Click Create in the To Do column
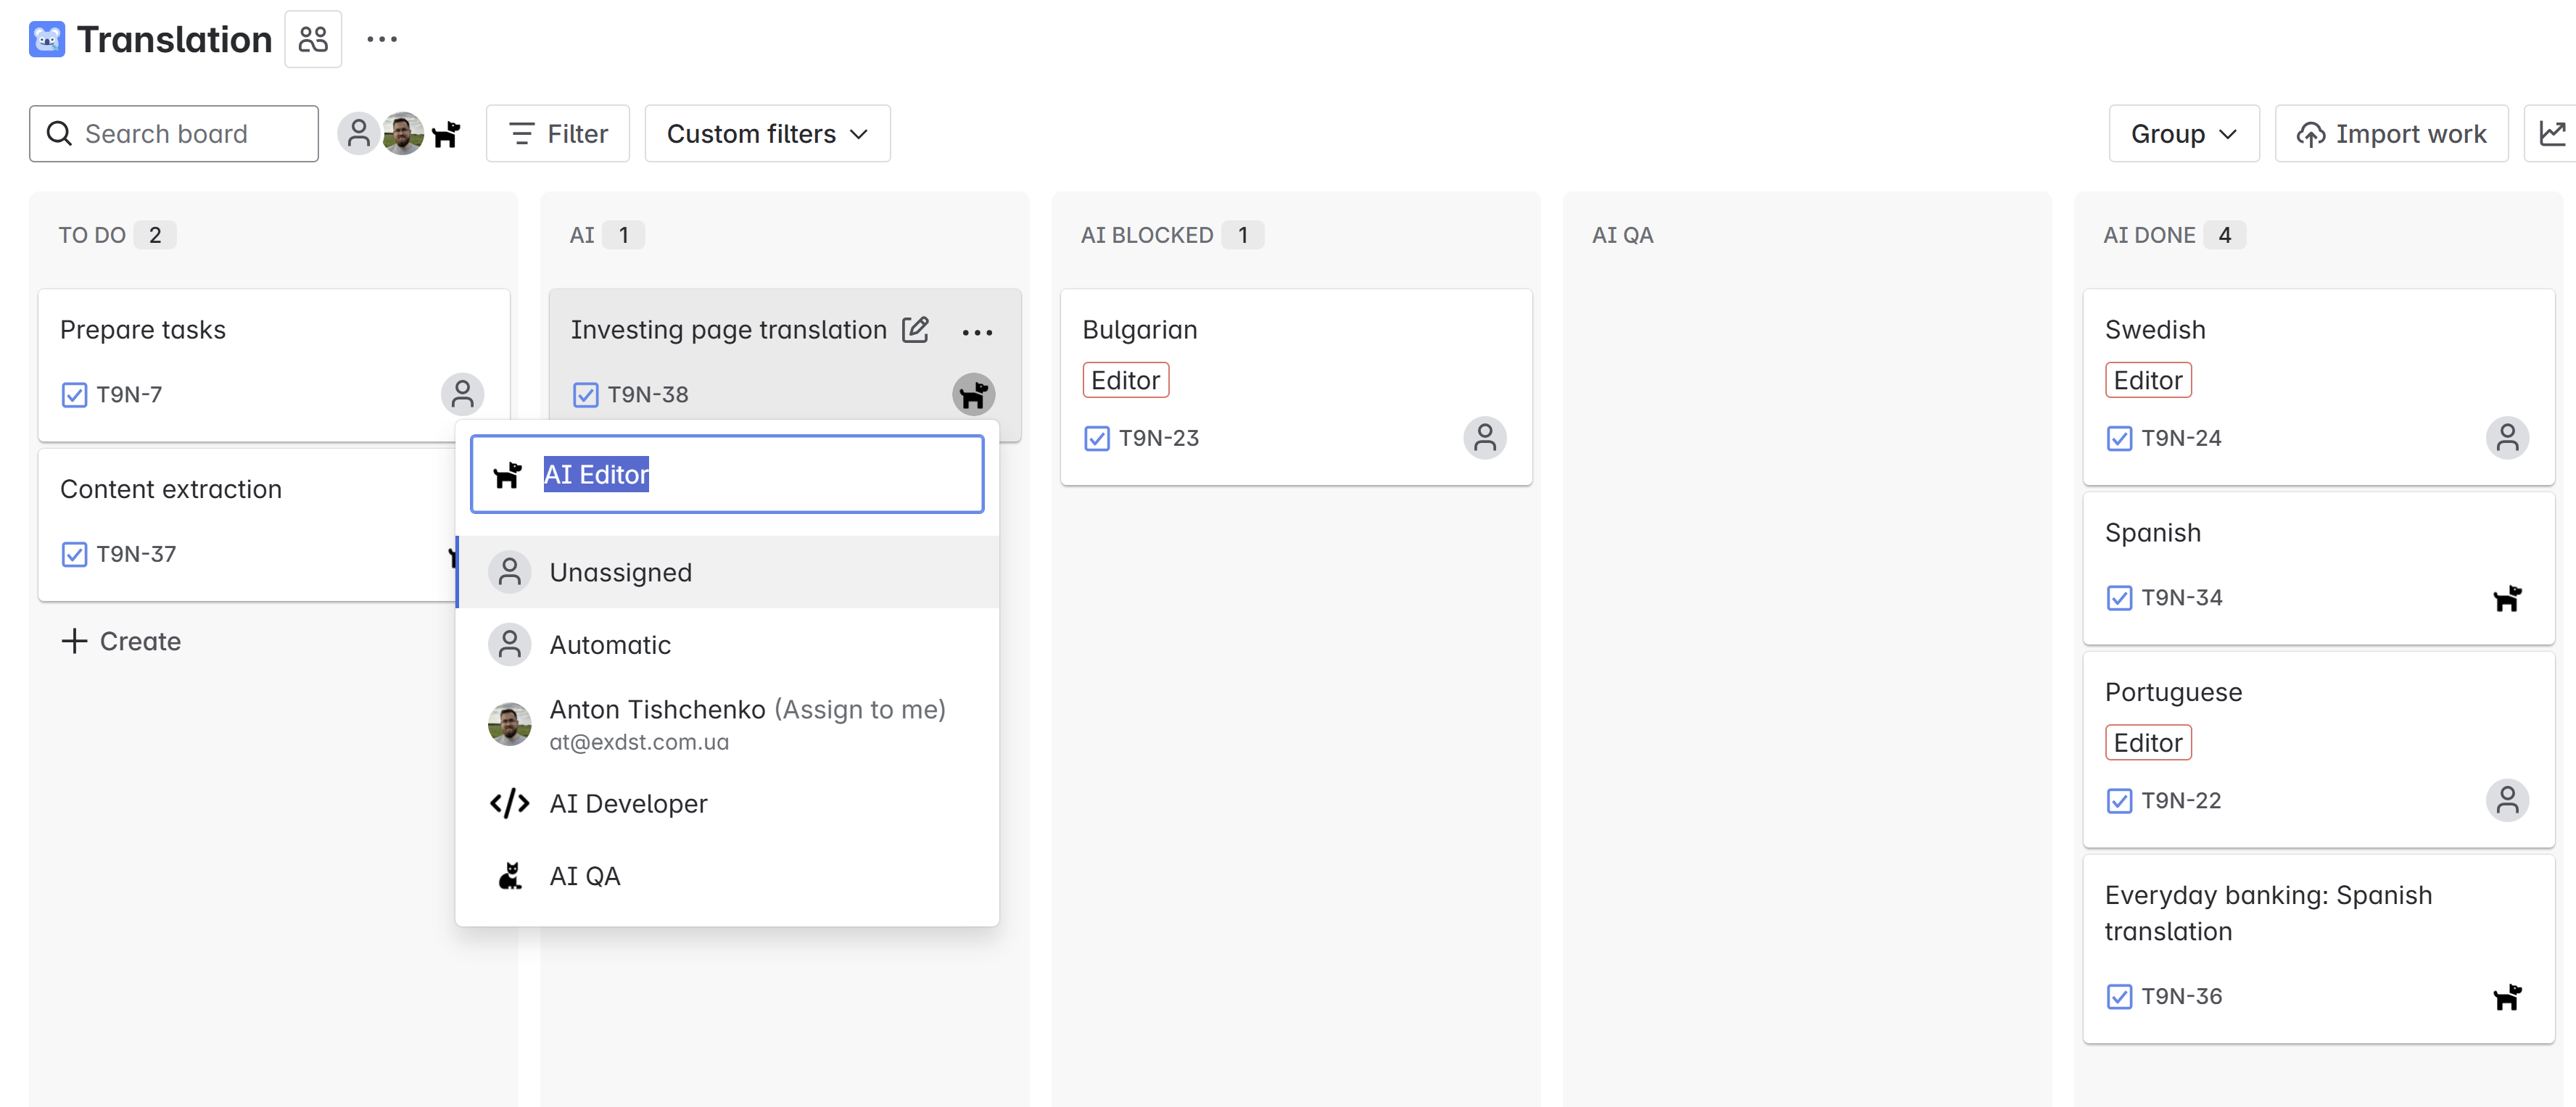The image size is (2576, 1107). (121, 641)
